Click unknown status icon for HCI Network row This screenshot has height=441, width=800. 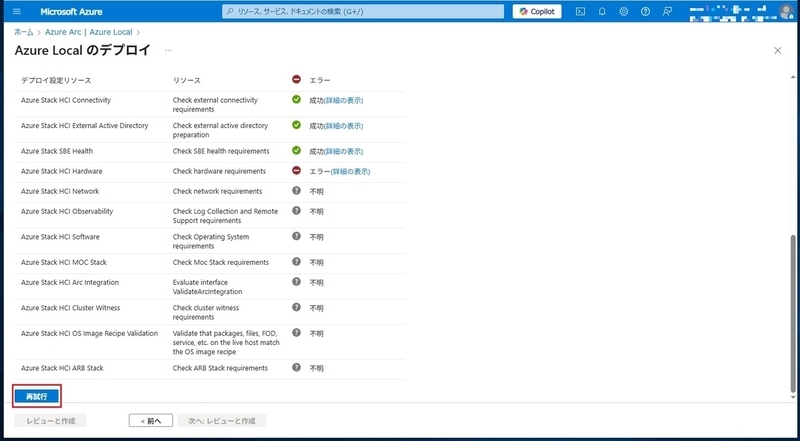296,190
